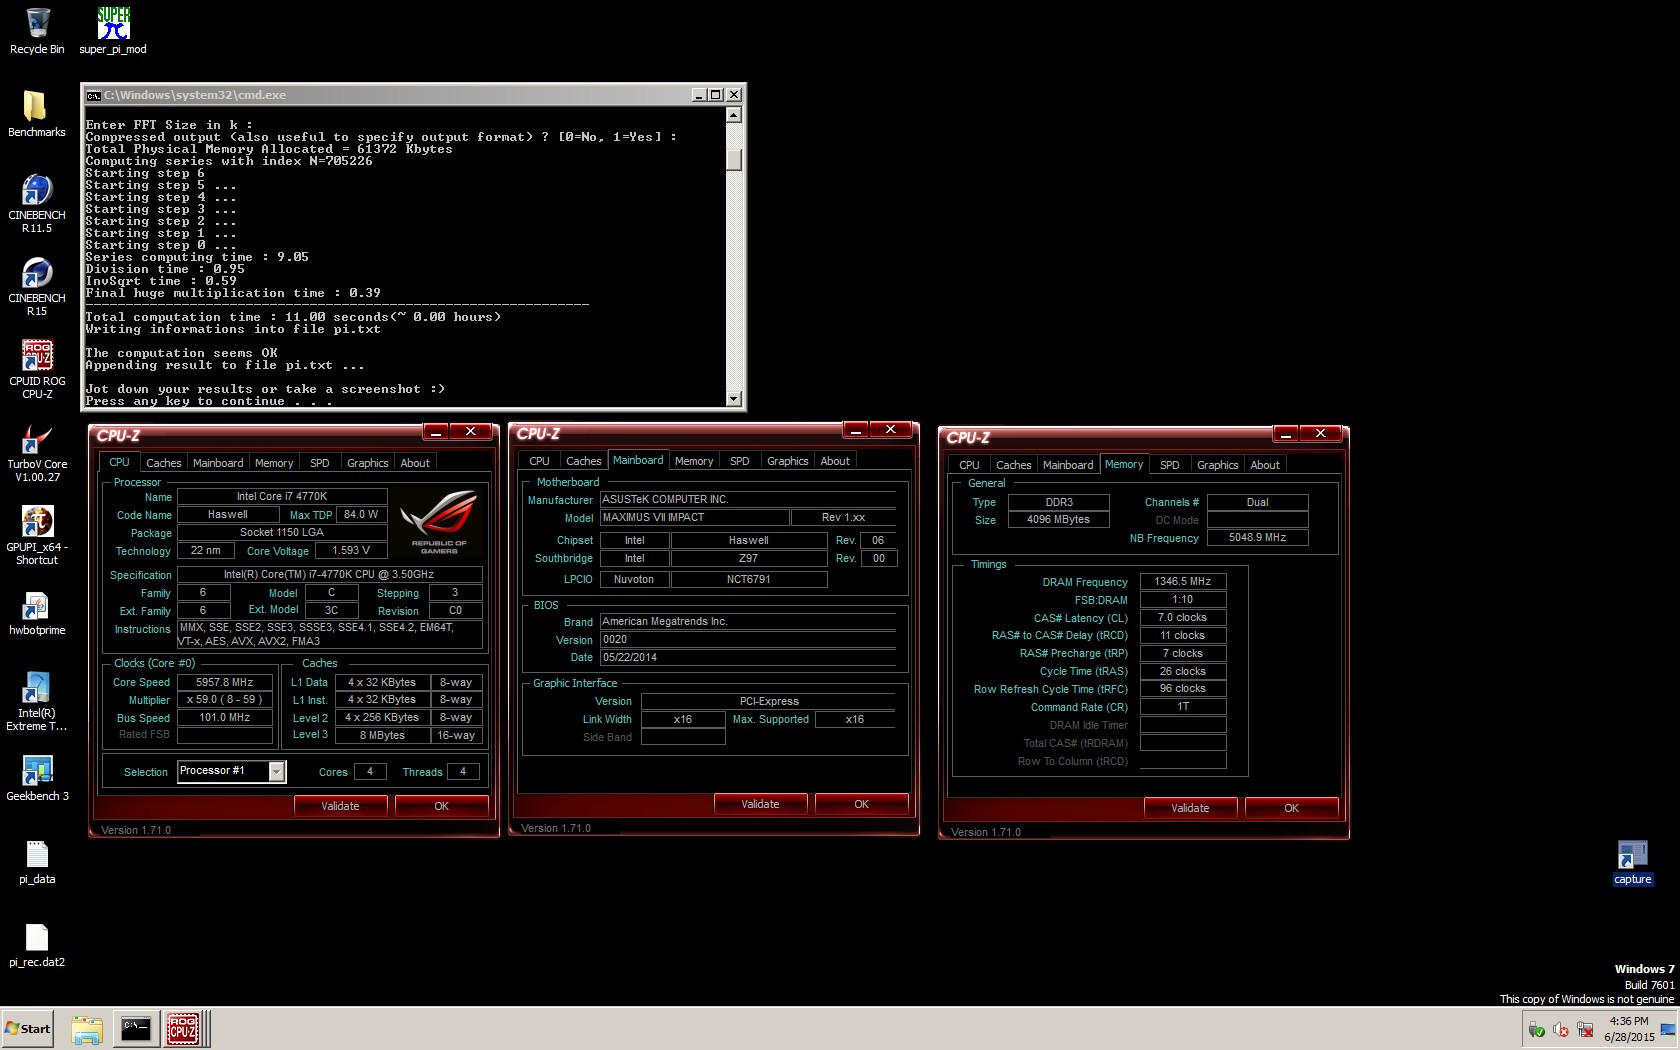The width and height of the screenshot is (1680, 1050).
Task: Click the Core Voltage 1.593 V field
Action: (351, 551)
